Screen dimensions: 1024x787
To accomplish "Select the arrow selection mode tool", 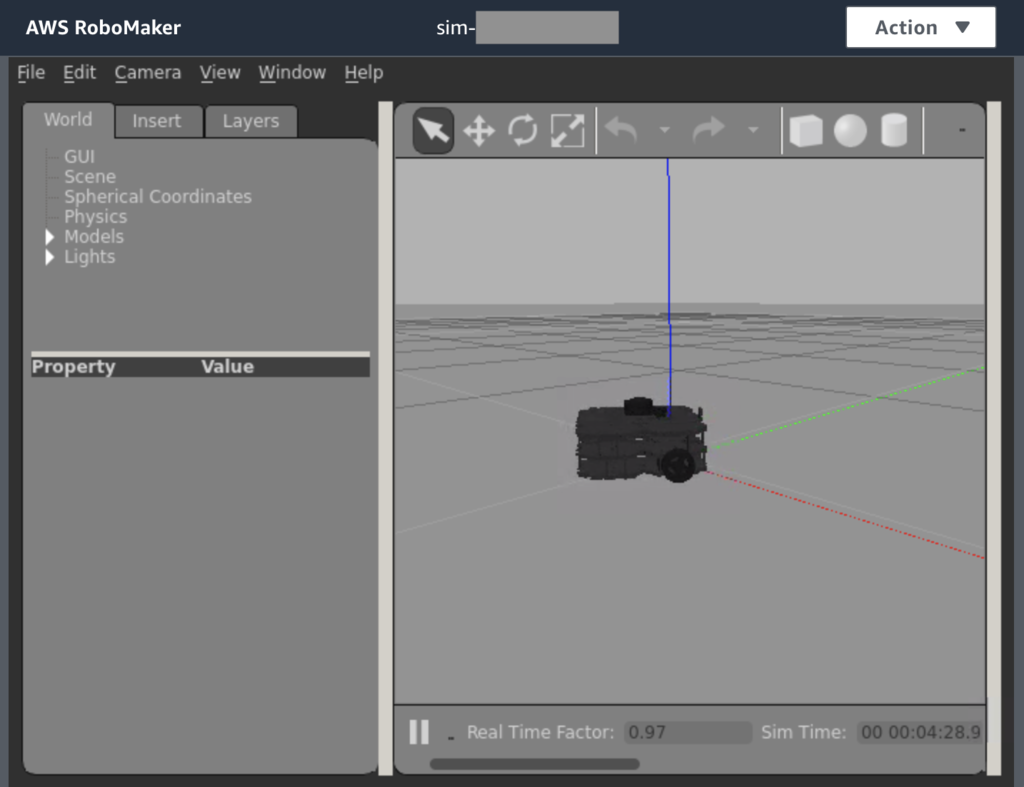I will [434, 131].
